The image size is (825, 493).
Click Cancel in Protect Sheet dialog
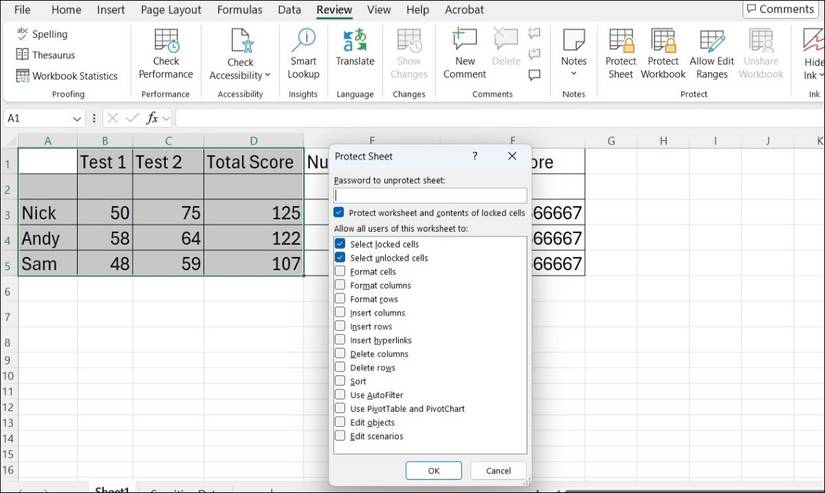tap(498, 470)
